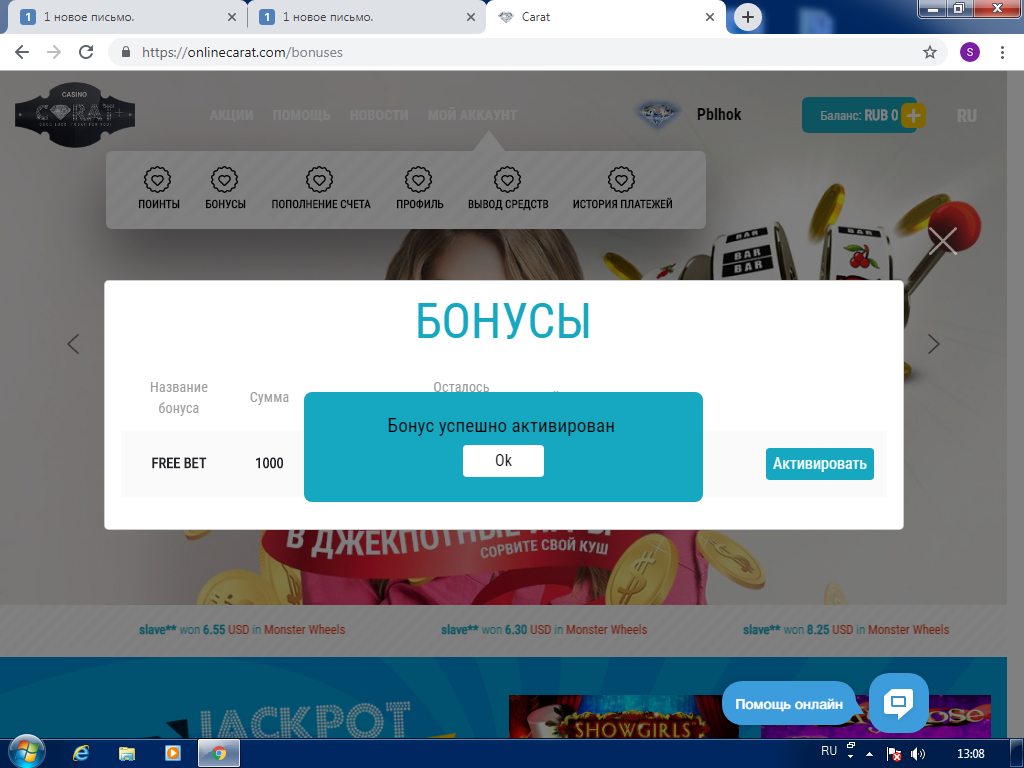
Task: Go to previous banner slide arrow
Action: [73, 344]
